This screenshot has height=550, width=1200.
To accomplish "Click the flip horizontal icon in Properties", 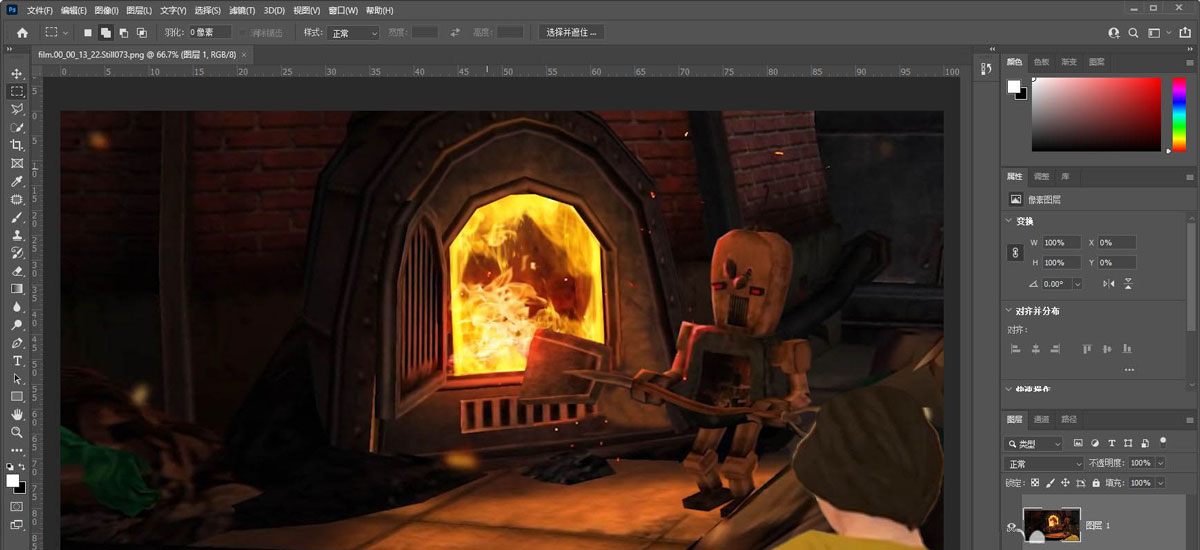I will coord(1109,284).
